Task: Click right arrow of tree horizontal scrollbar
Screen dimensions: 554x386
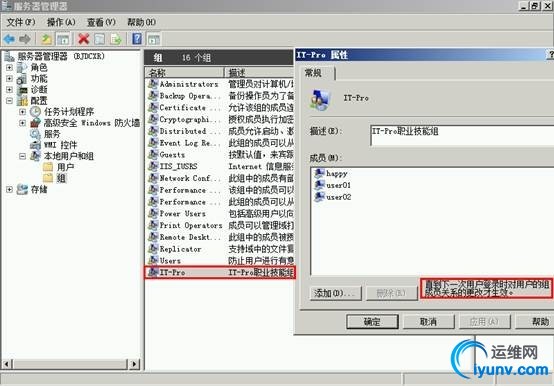Action: click(x=134, y=364)
